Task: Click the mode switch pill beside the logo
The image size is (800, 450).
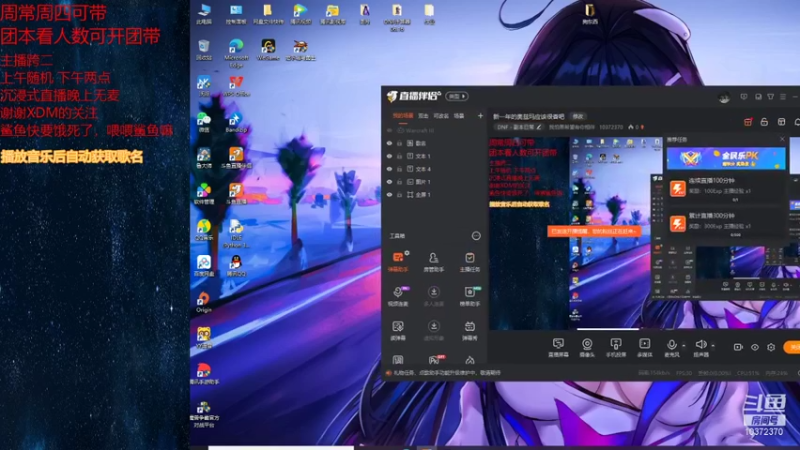Action: click(457, 96)
